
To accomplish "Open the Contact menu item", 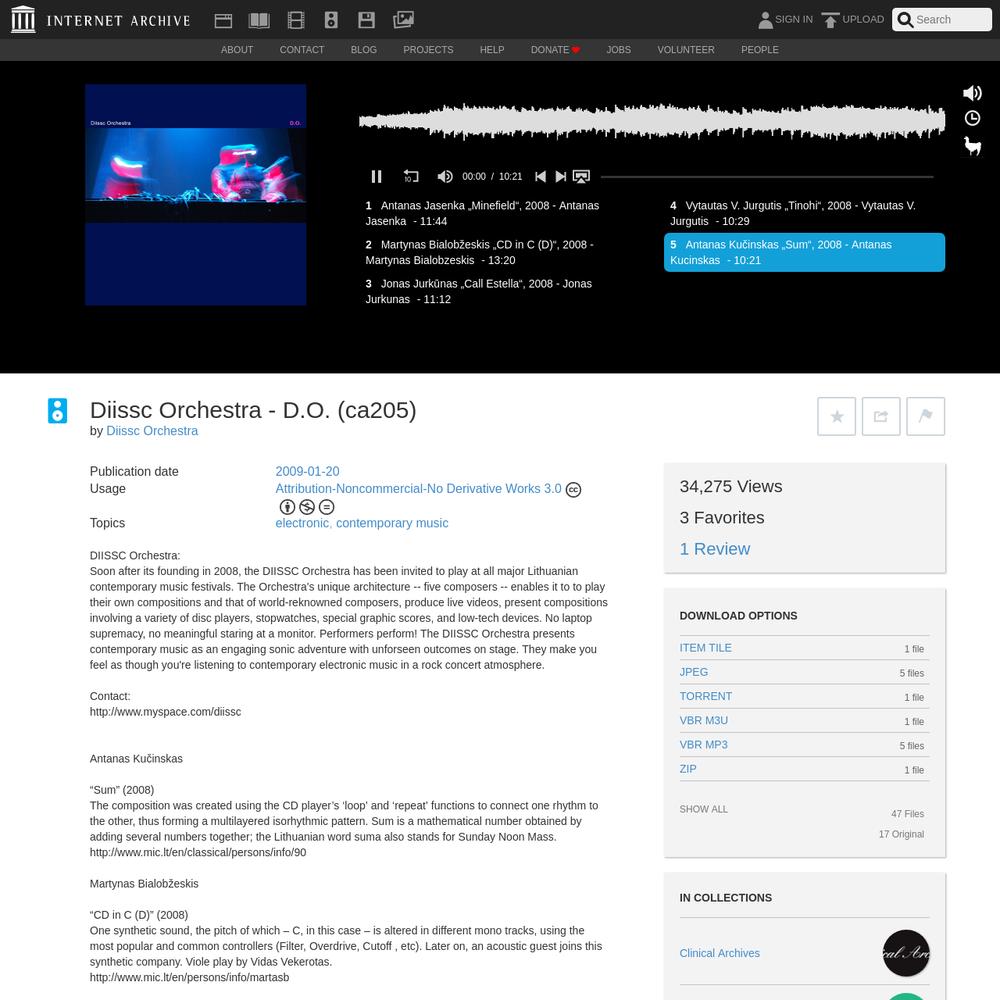I will coord(302,50).
